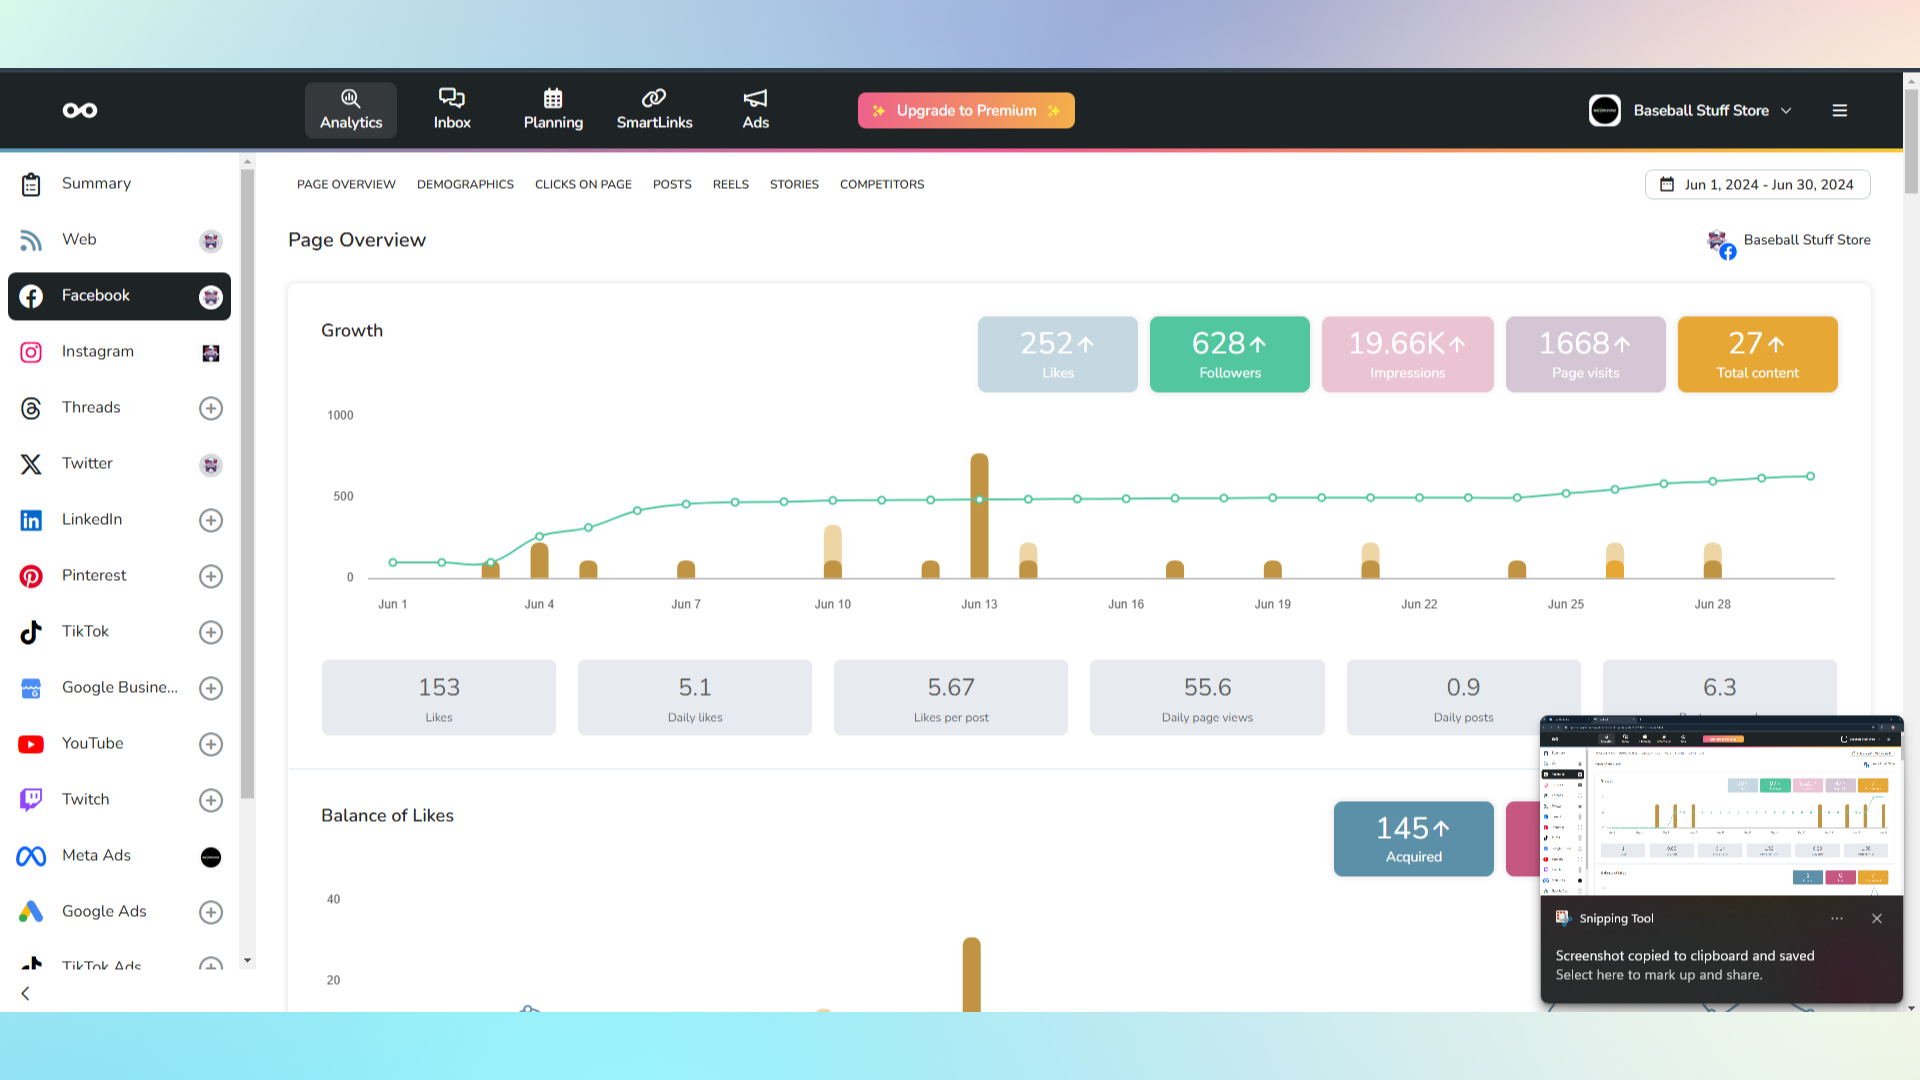This screenshot has width=1920, height=1080.
Task: Open the hamburger menu icon
Action: pos(1839,111)
